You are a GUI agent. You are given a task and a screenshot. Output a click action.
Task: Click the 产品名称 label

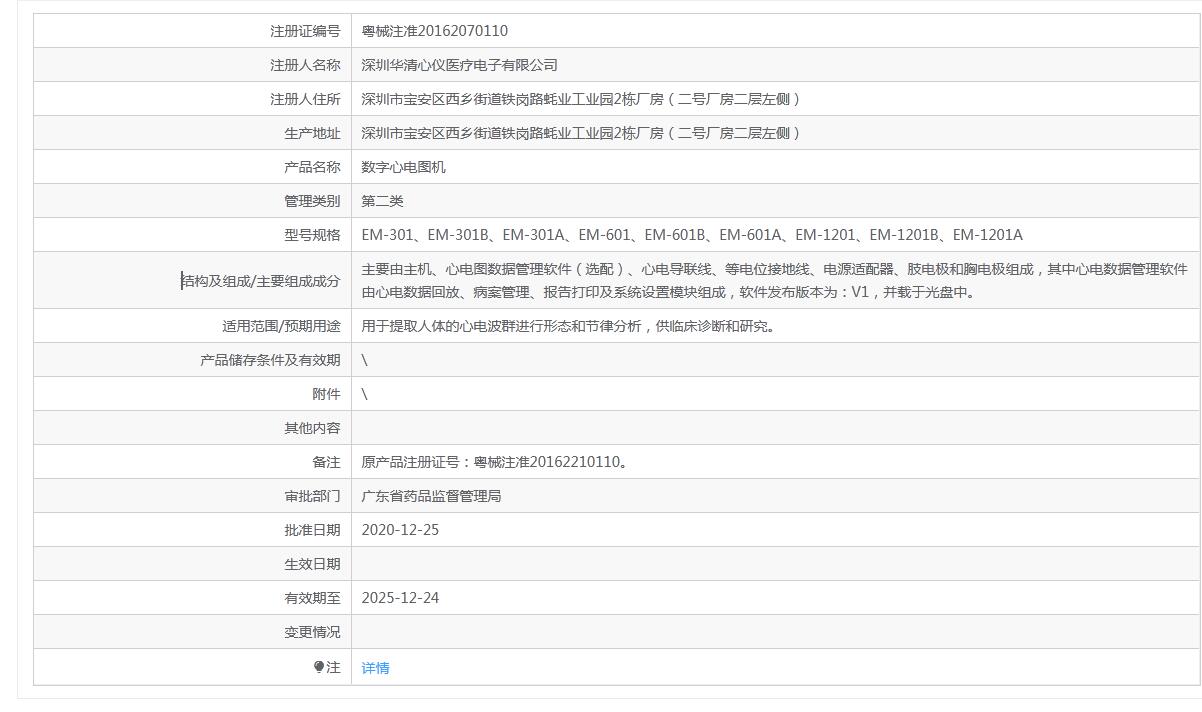point(312,167)
